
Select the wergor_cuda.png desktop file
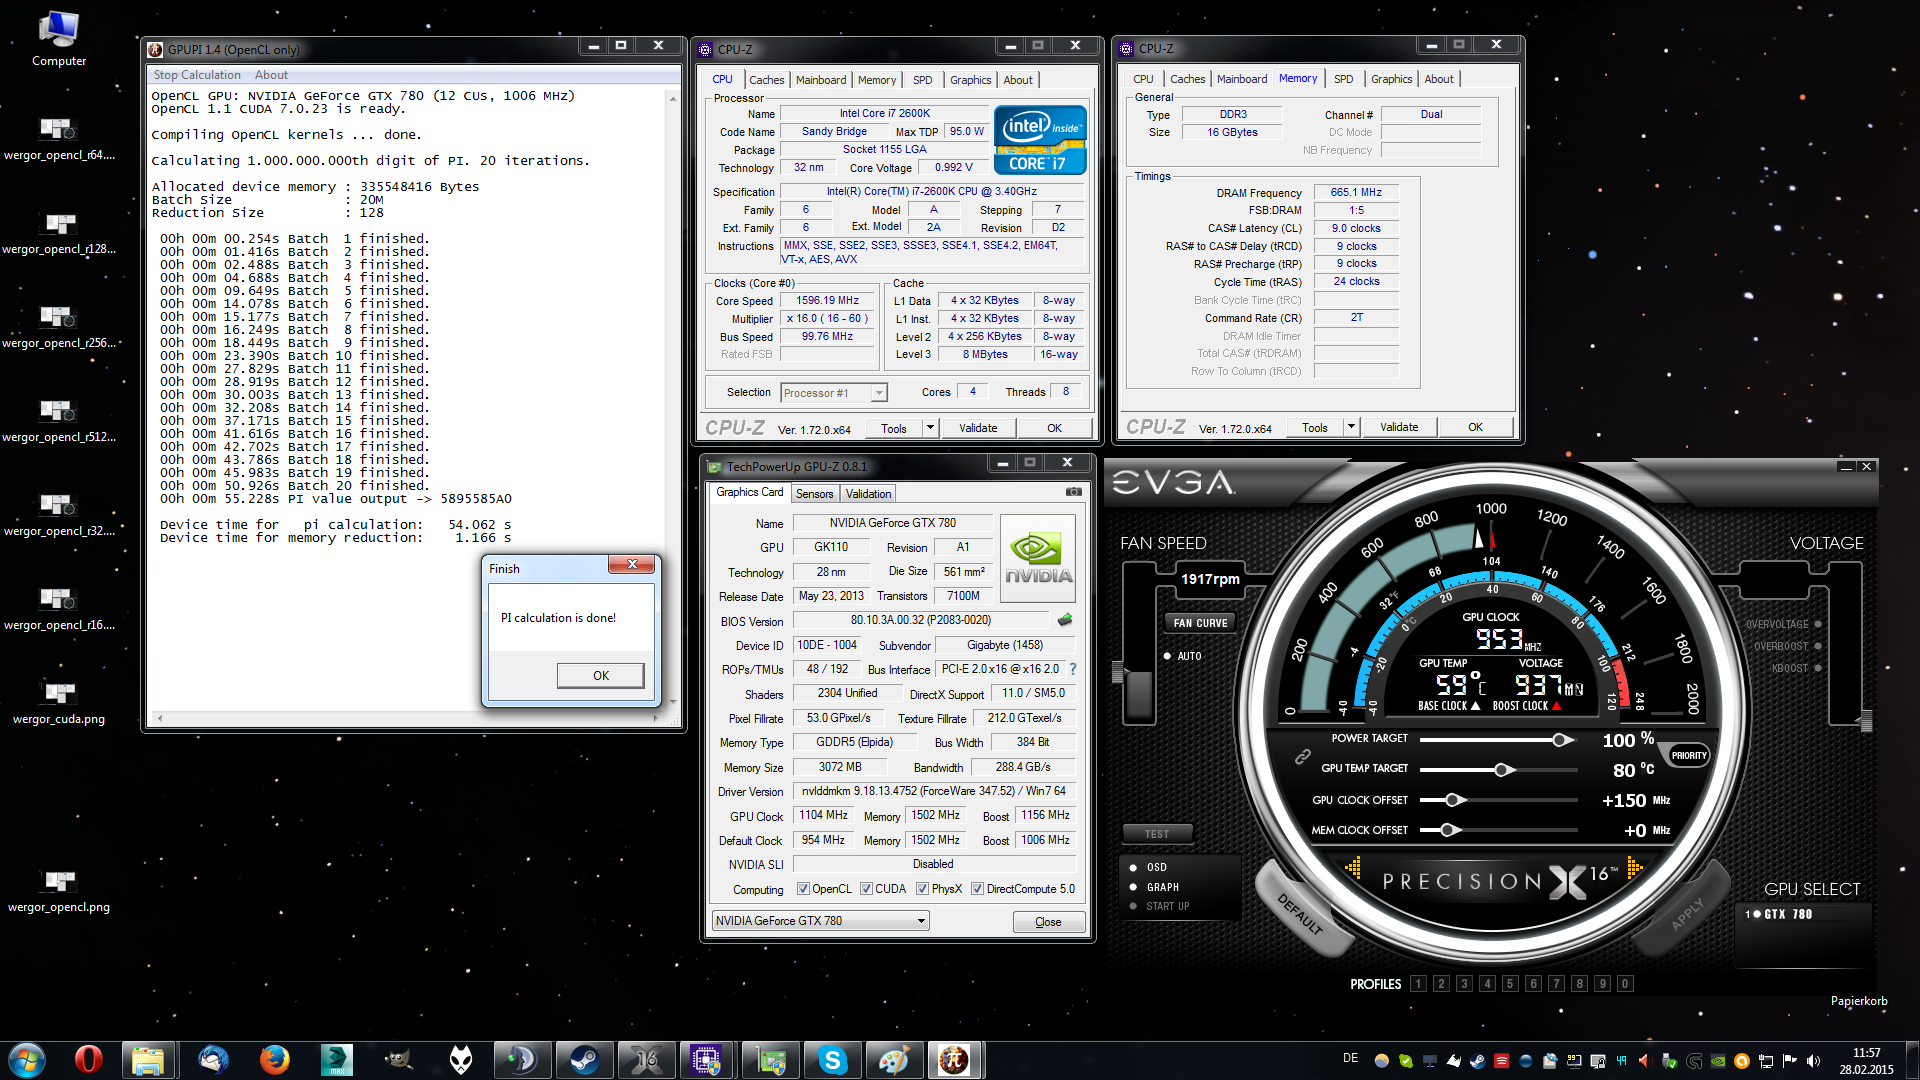coord(59,700)
